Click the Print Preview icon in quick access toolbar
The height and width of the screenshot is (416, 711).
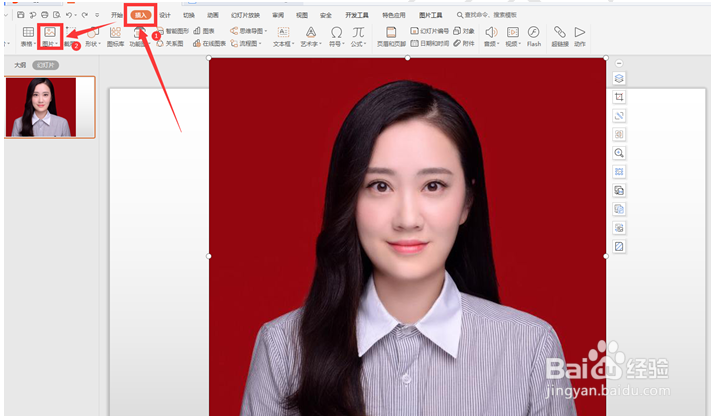56,15
